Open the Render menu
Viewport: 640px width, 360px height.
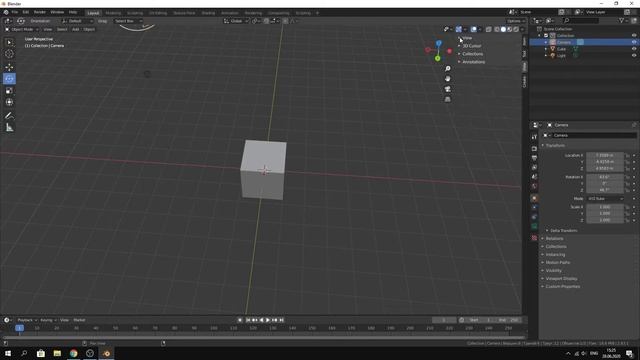pyautogui.click(x=40, y=12)
